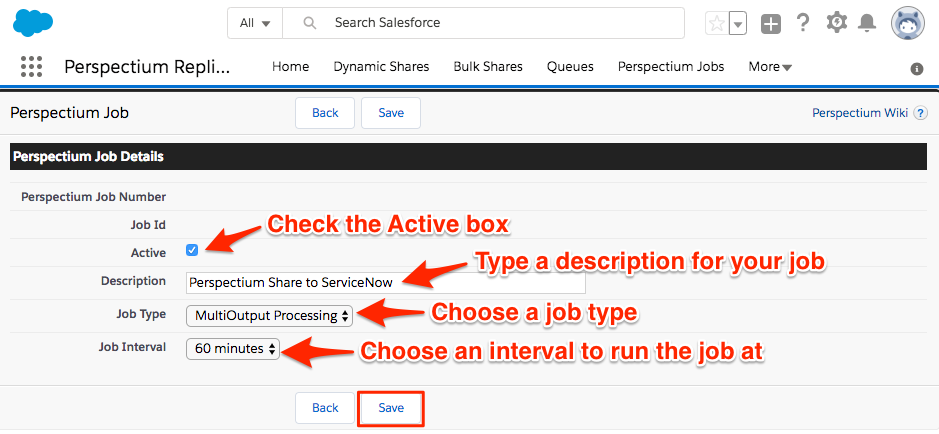939x434 pixels.
Task: Open the Job Type dropdown
Action: point(269,316)
